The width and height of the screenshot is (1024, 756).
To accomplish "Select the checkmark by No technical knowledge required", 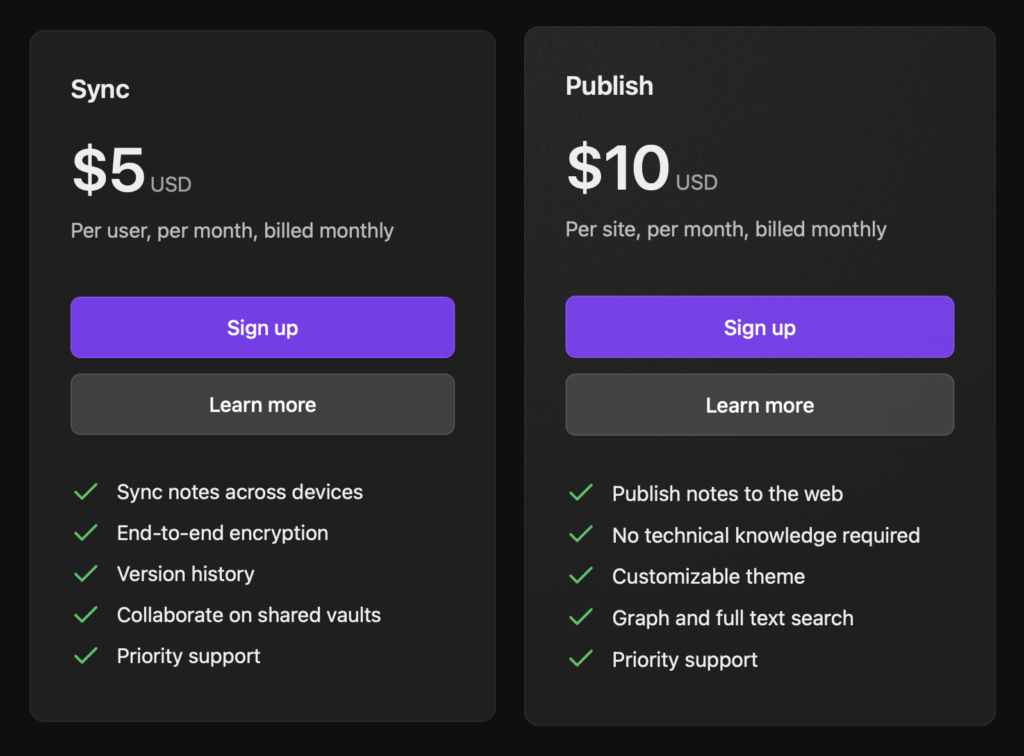I will click(x=581, y=535).
